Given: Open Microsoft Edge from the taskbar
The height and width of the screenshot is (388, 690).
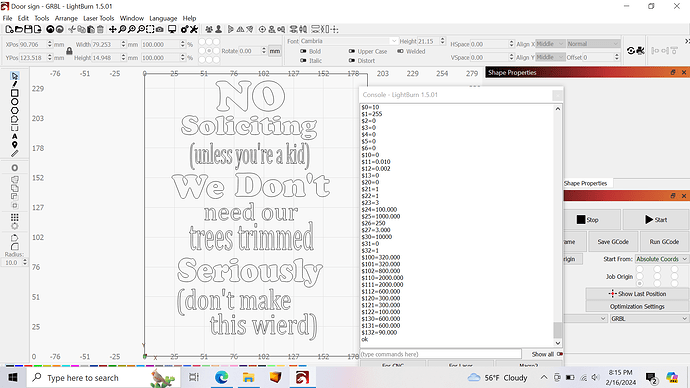Looking at the screenshot, I should pos(221,377).
